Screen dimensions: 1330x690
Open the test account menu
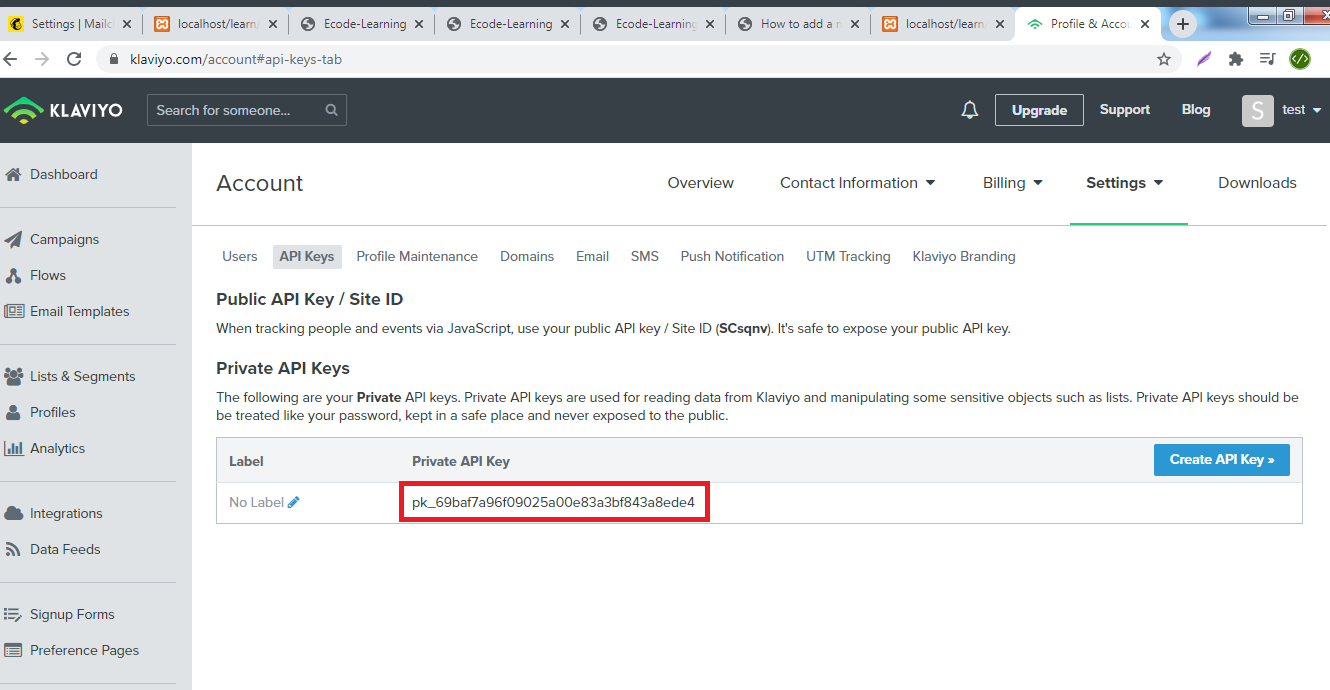1302,110
